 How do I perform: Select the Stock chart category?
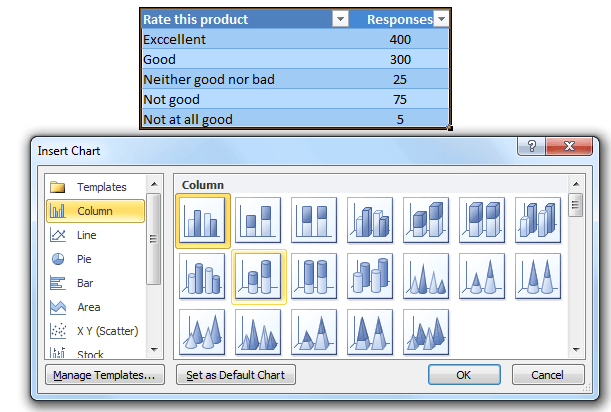pos(95,353)
